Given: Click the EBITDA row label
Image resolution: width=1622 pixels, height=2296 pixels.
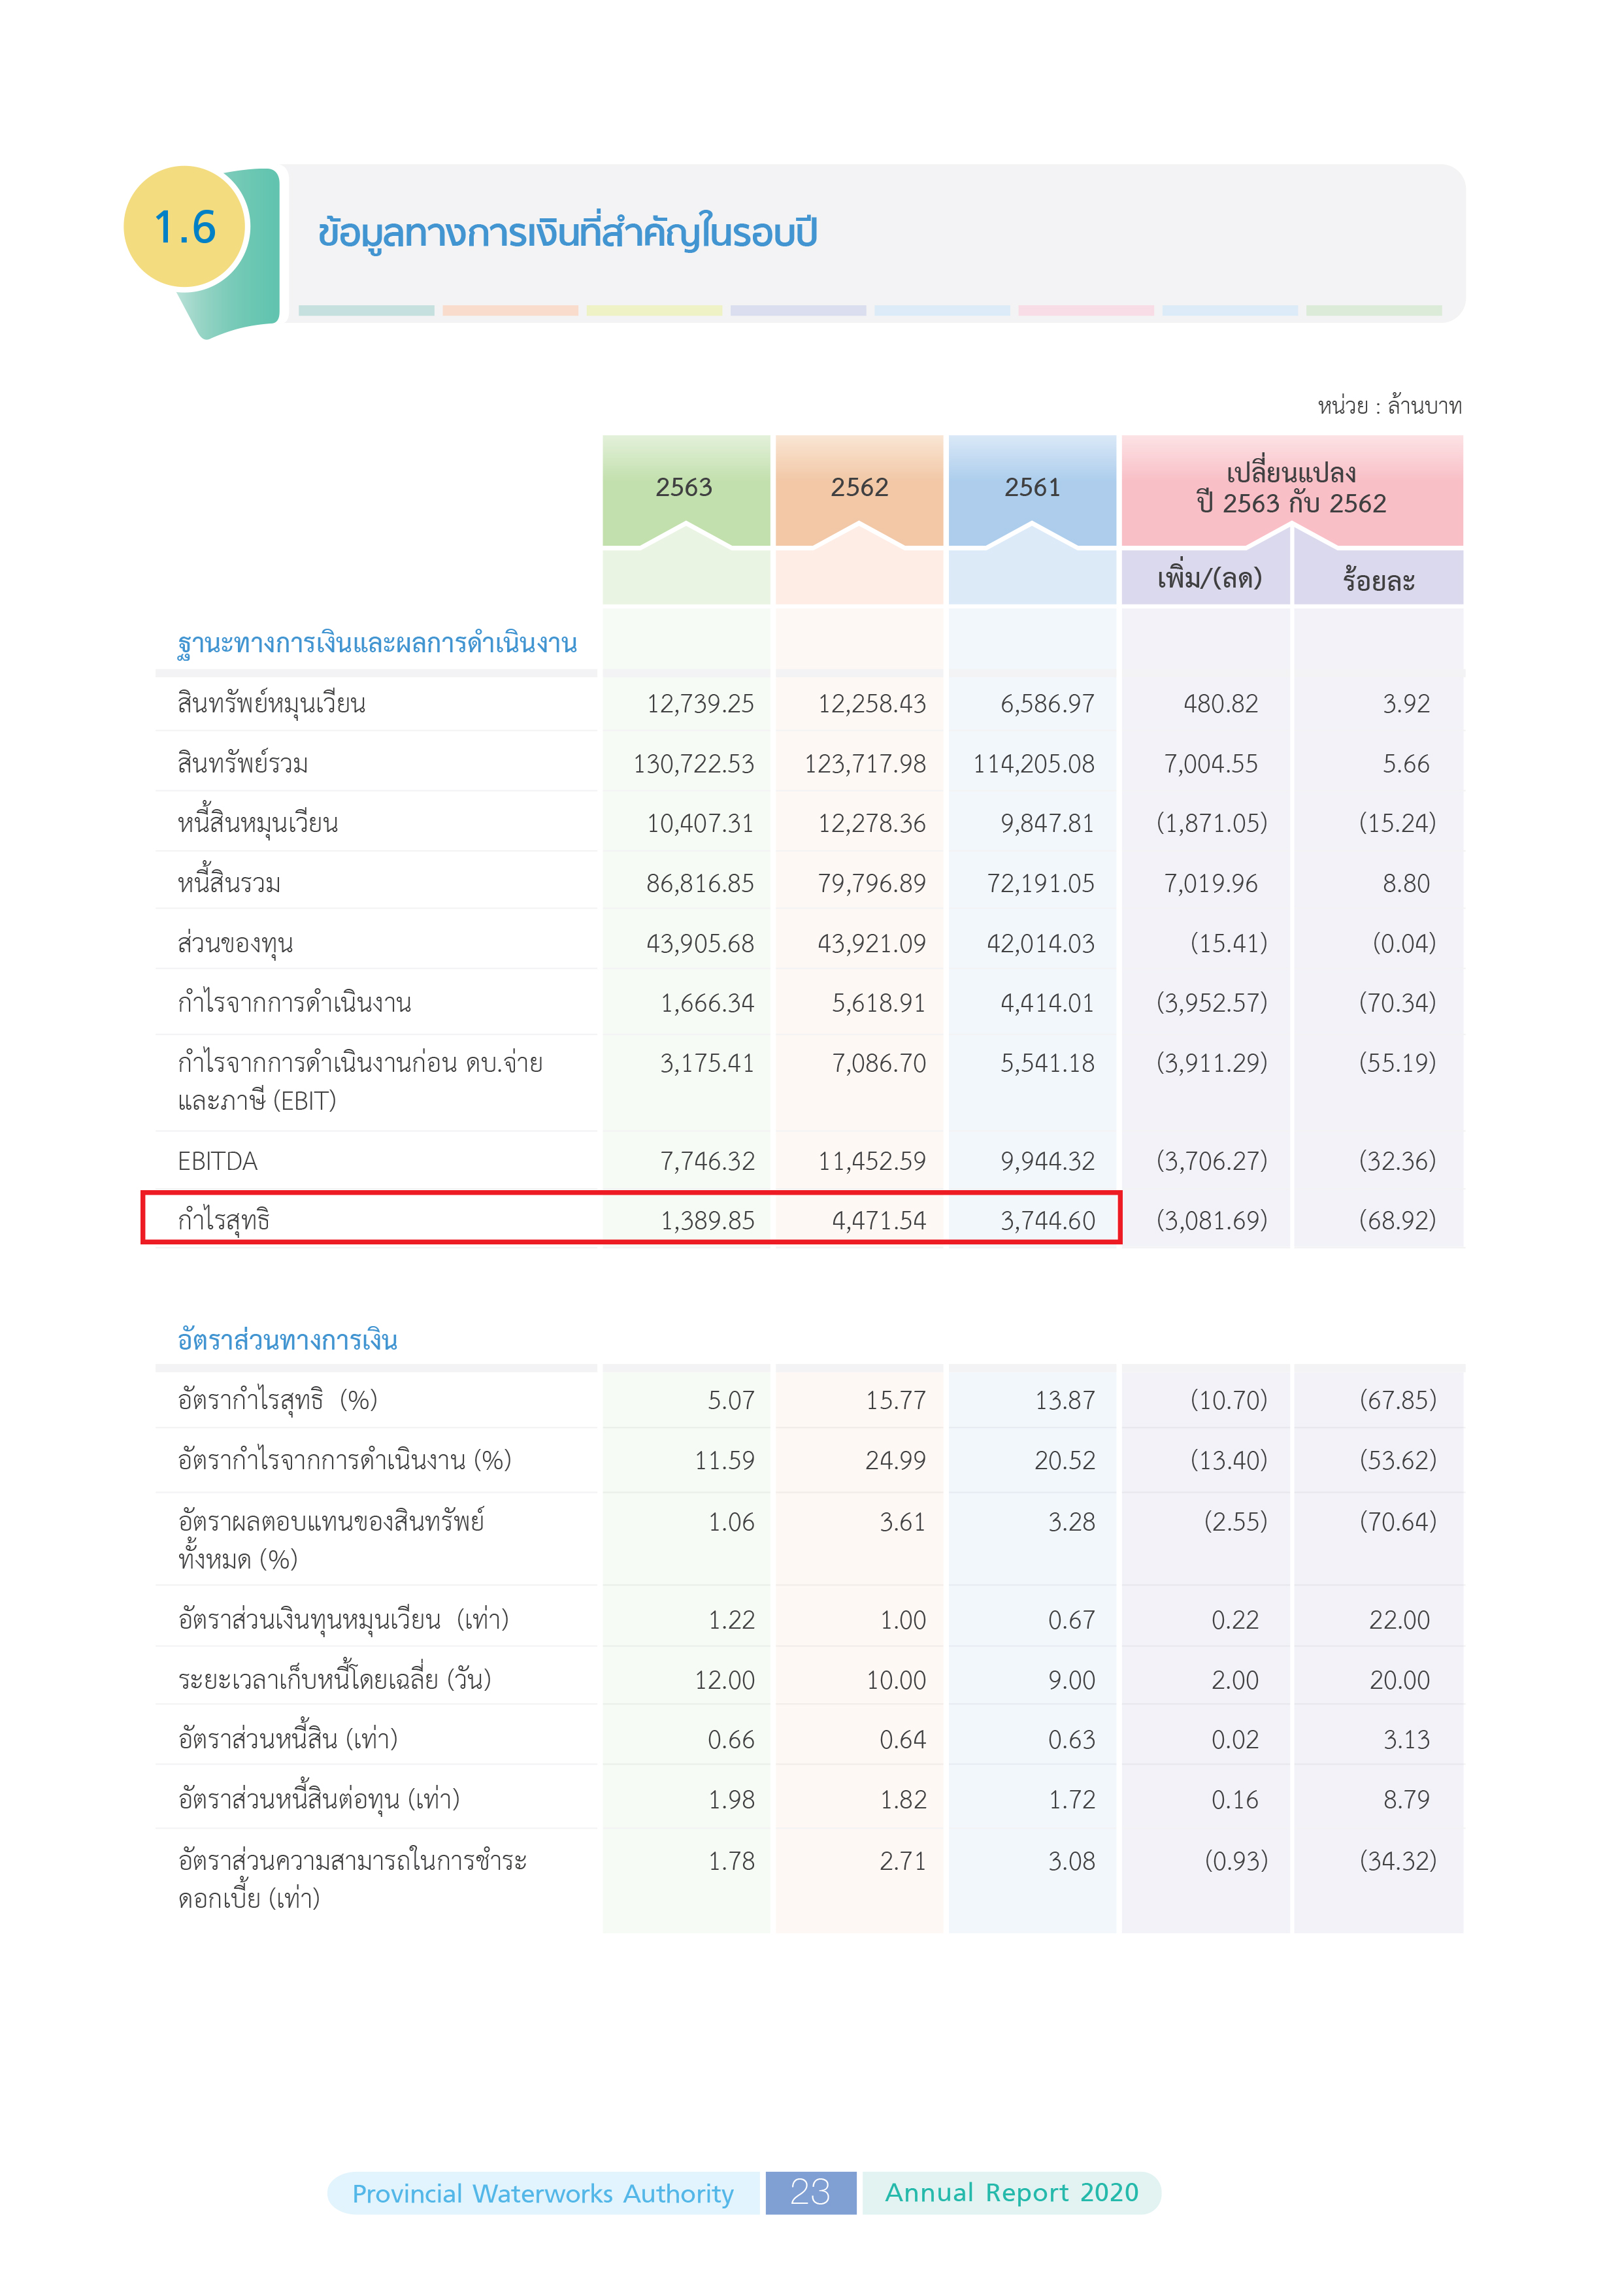Looking at the screenshot, I should (218, 1161).
